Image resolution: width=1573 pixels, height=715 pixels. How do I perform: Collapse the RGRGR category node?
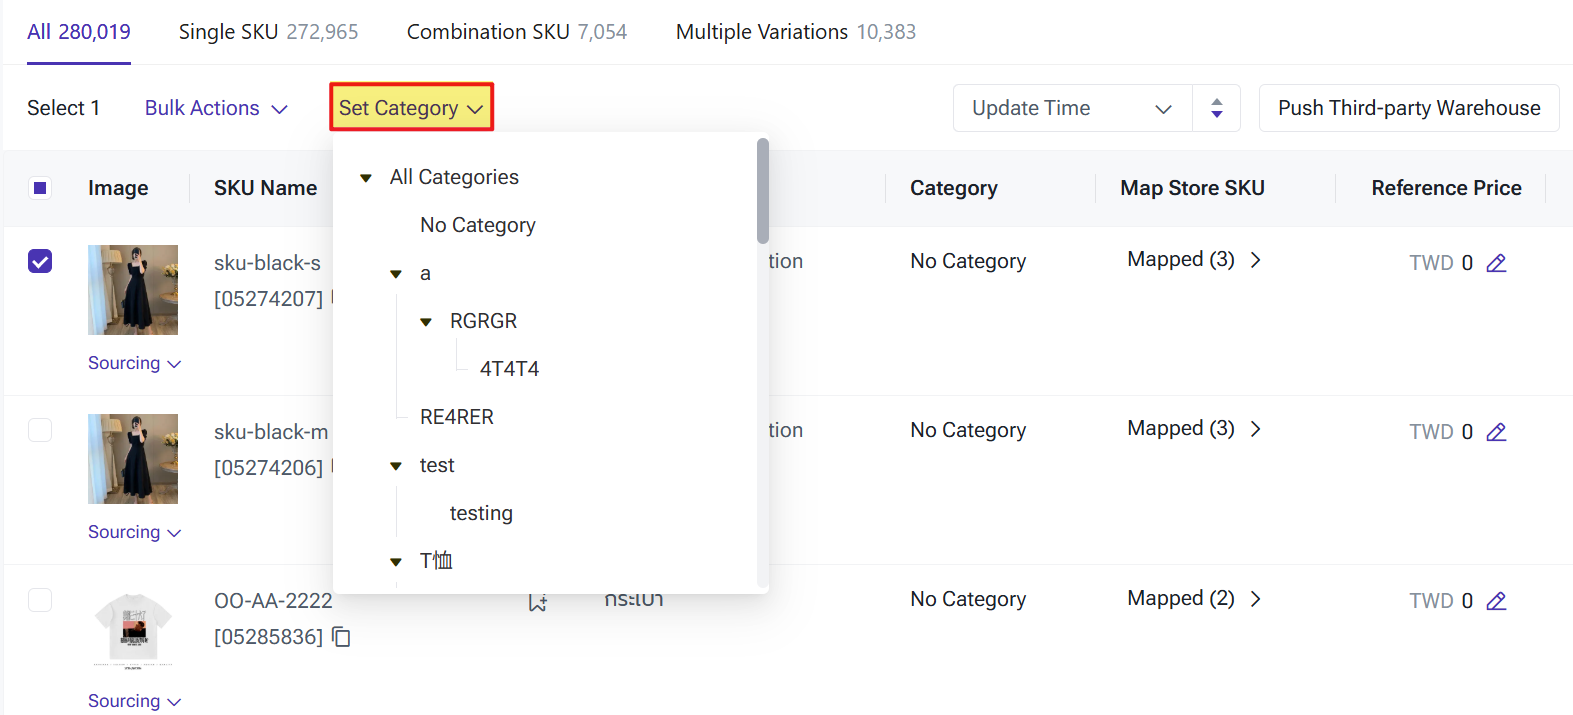(426, 322)
